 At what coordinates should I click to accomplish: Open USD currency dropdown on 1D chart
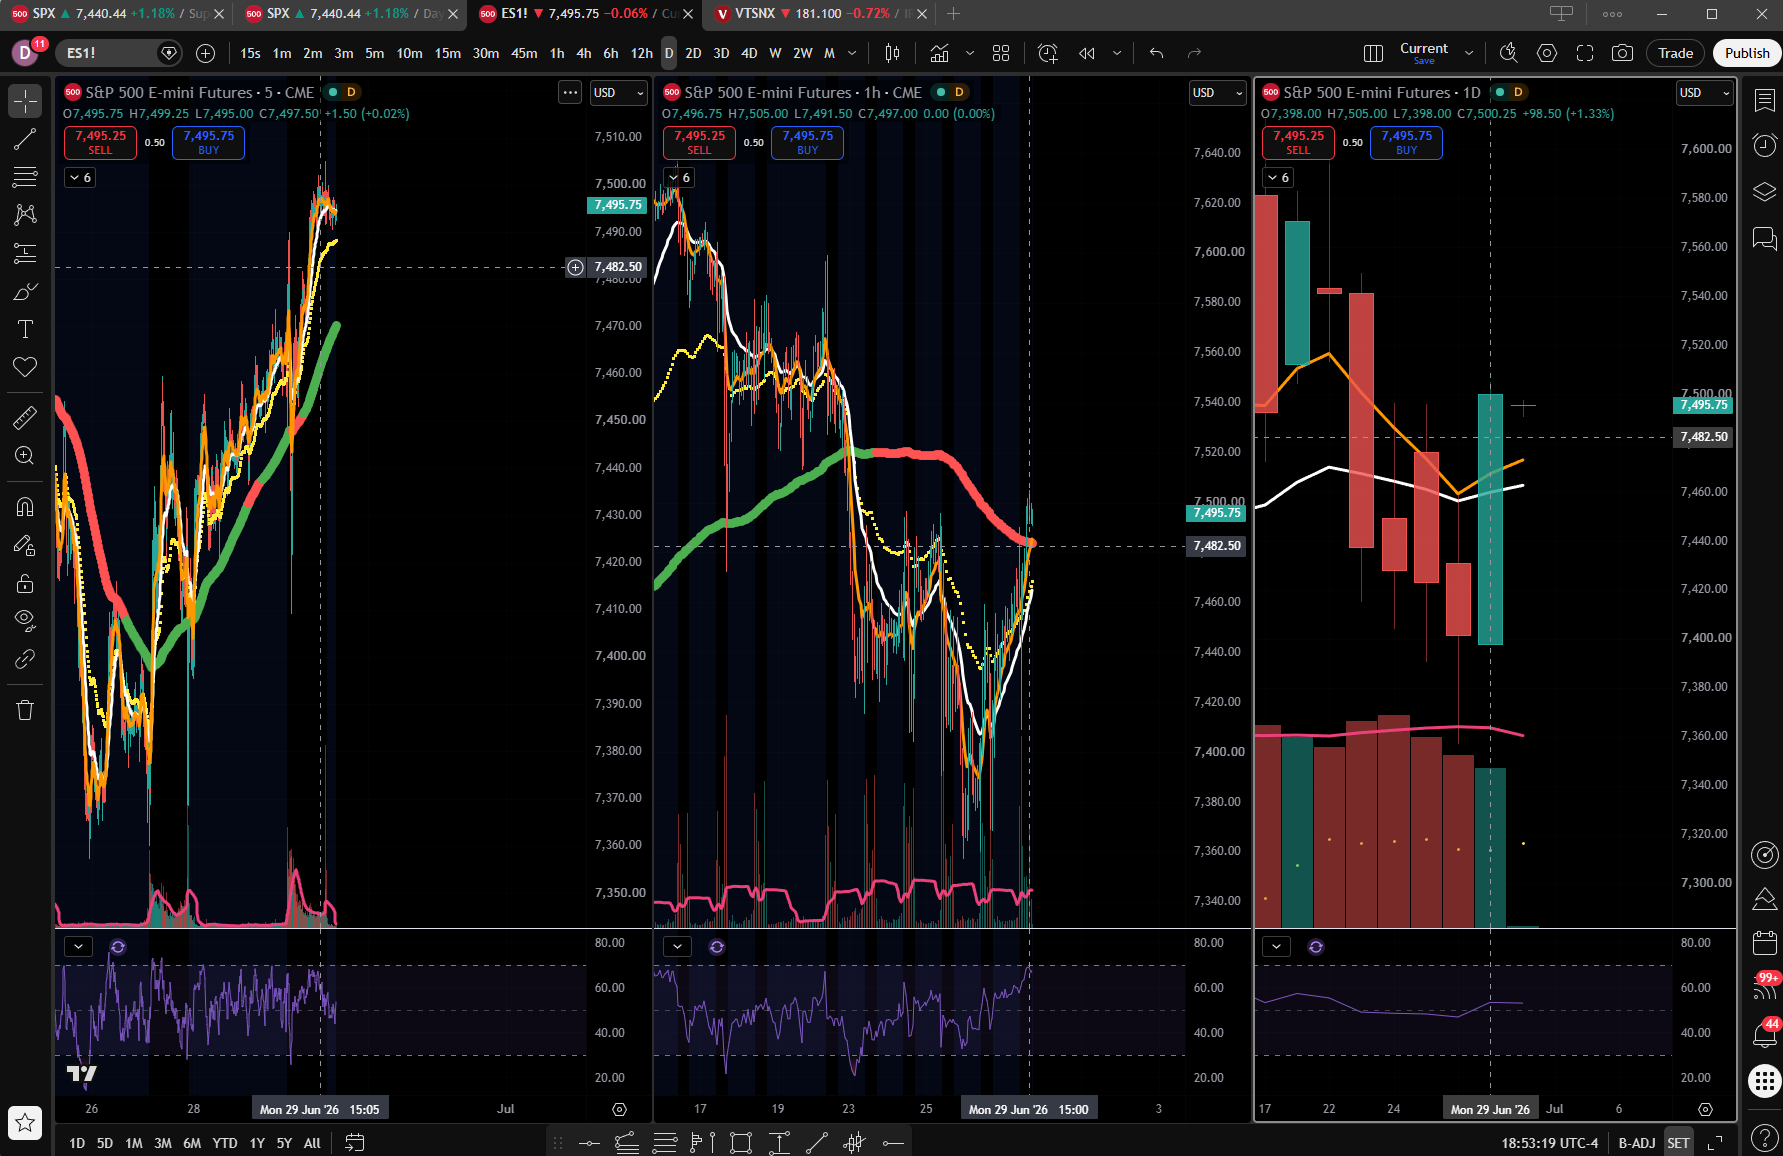(1704, 93)
